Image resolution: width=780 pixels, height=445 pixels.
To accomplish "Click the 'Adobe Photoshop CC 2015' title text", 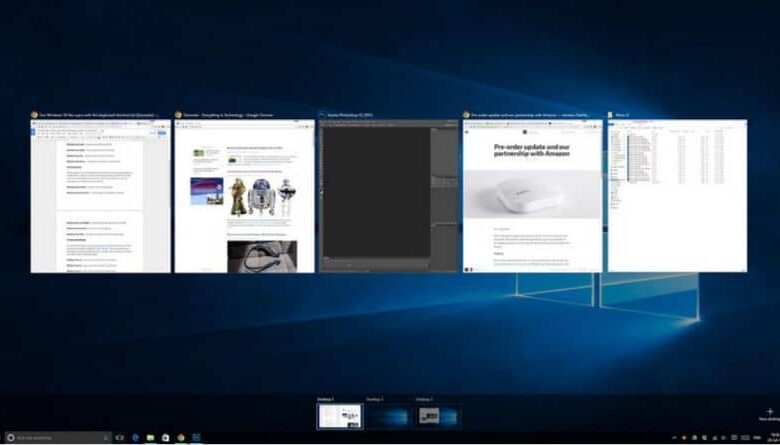I will click(350, 115).
